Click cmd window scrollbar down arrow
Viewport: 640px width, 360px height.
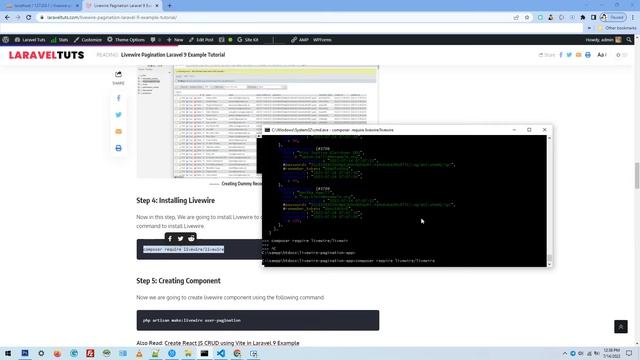[549, 264]
